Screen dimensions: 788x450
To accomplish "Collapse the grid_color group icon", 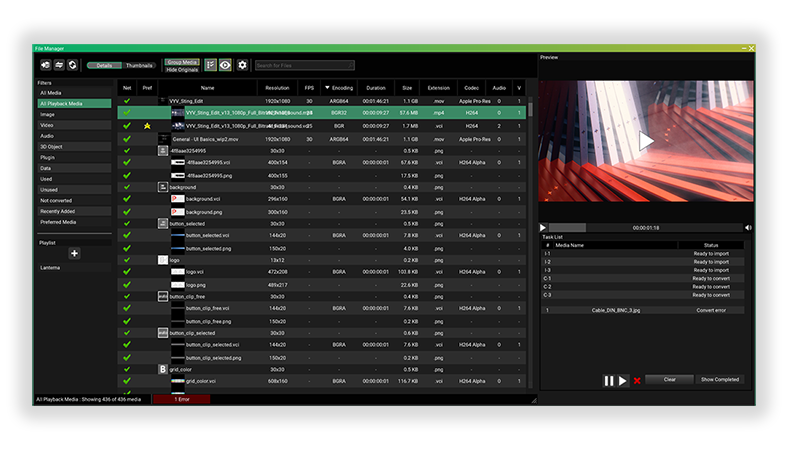I will coord(163,369).
